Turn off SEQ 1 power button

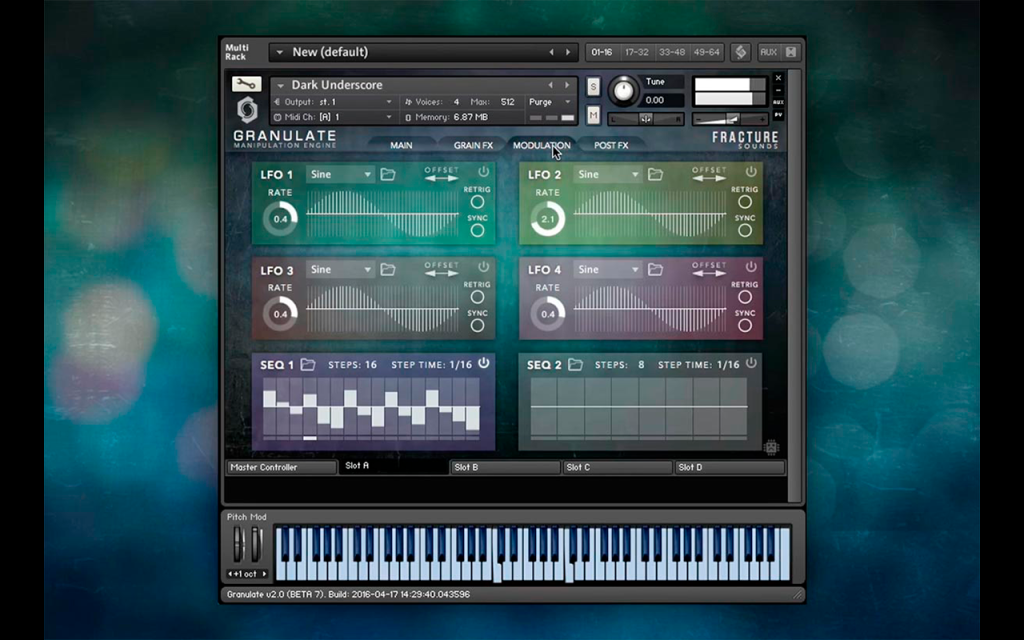483,363
